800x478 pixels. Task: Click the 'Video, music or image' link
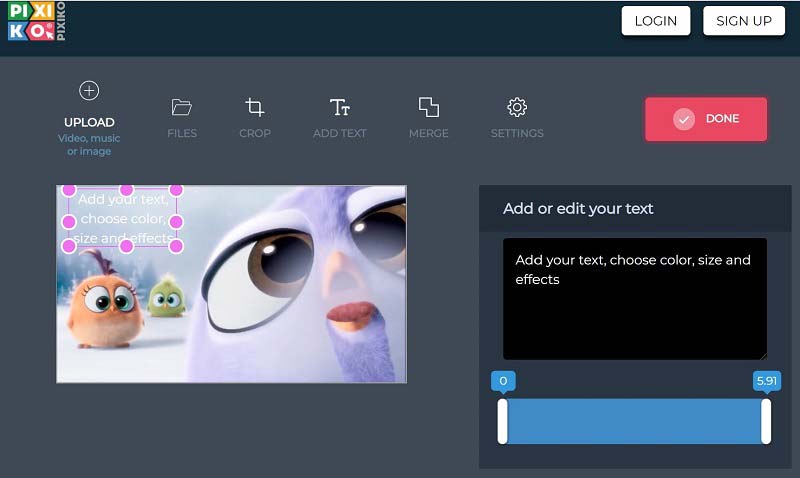pyautogui.click(x=89, y=145)
